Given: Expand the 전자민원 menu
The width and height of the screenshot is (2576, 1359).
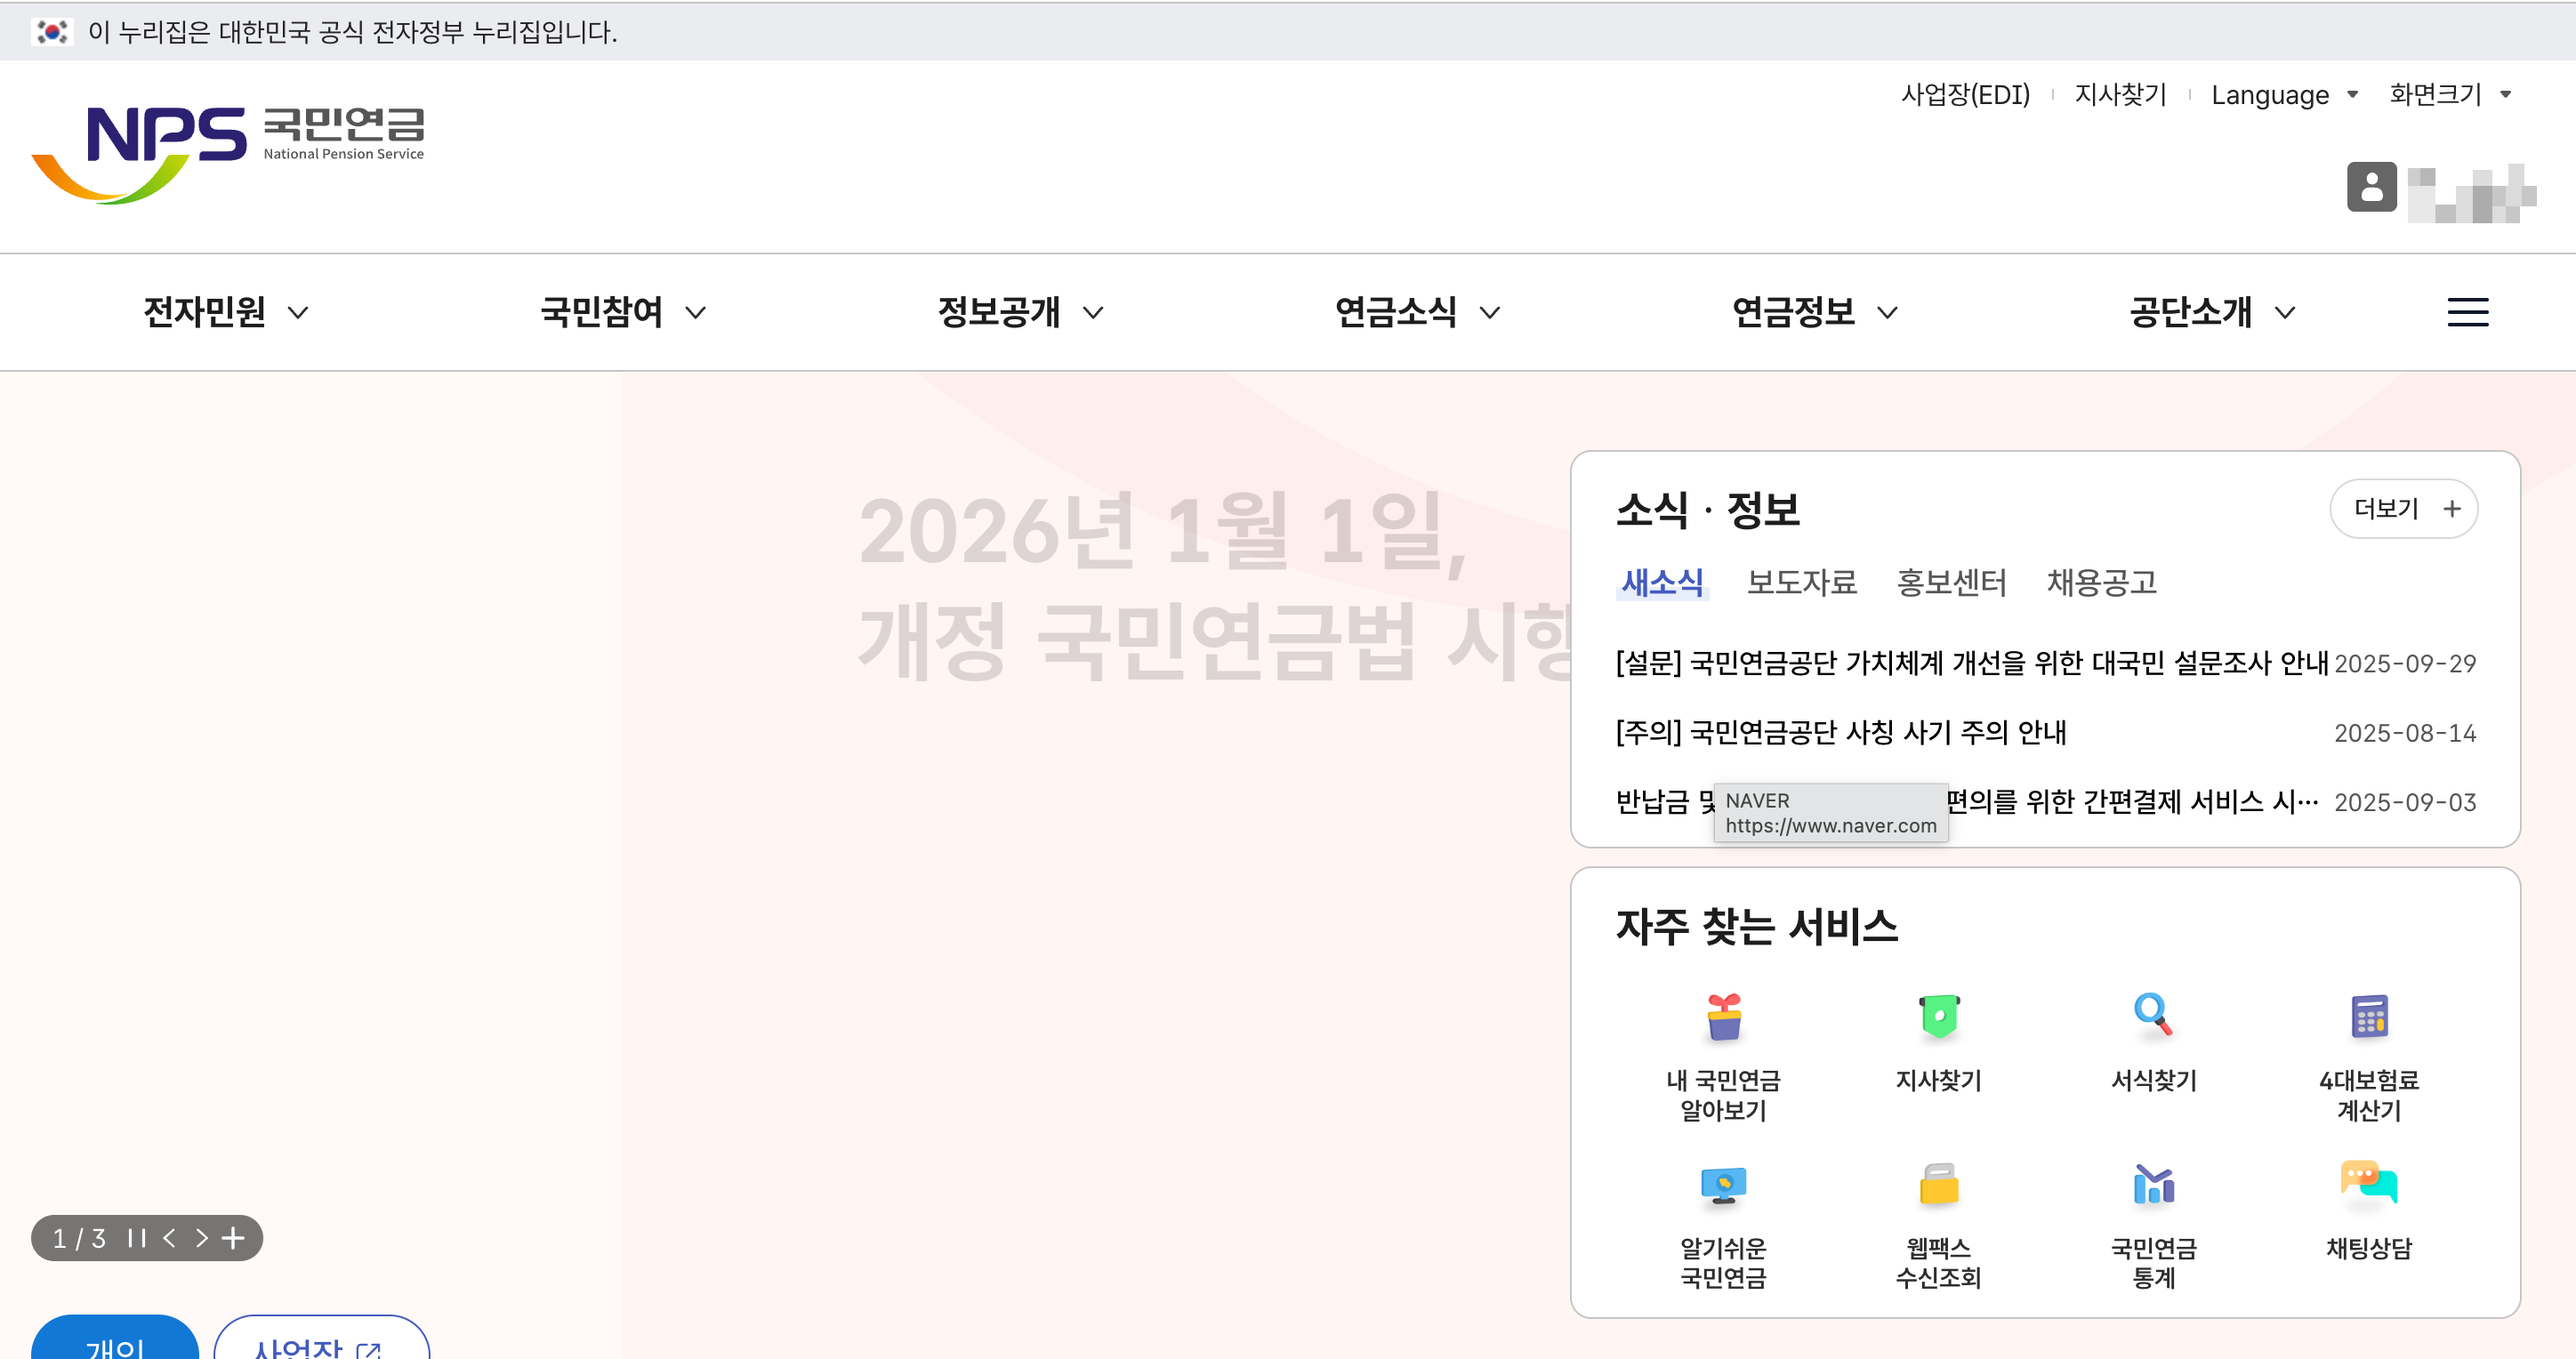Looking at the screenshot, I should tap(225, 313).
